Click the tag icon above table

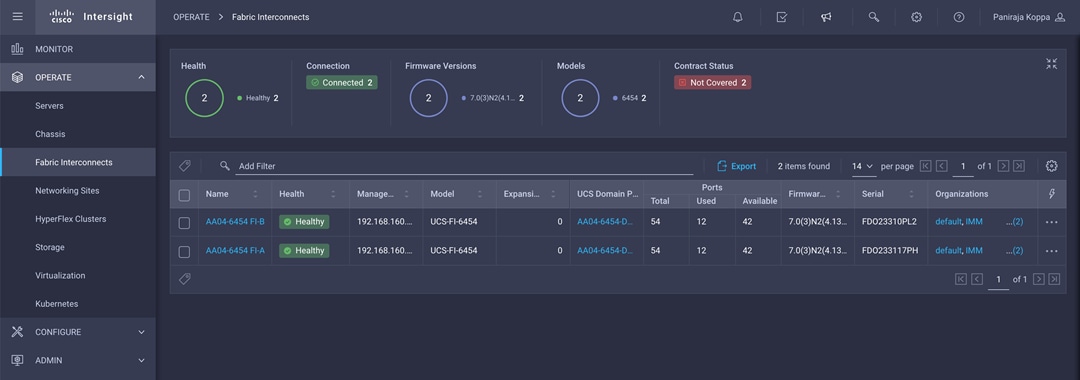click(185, 166)
